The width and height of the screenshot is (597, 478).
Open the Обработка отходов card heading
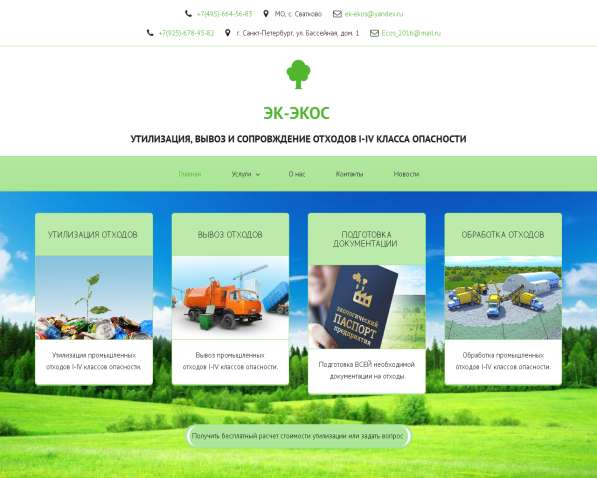coord(503,235)
